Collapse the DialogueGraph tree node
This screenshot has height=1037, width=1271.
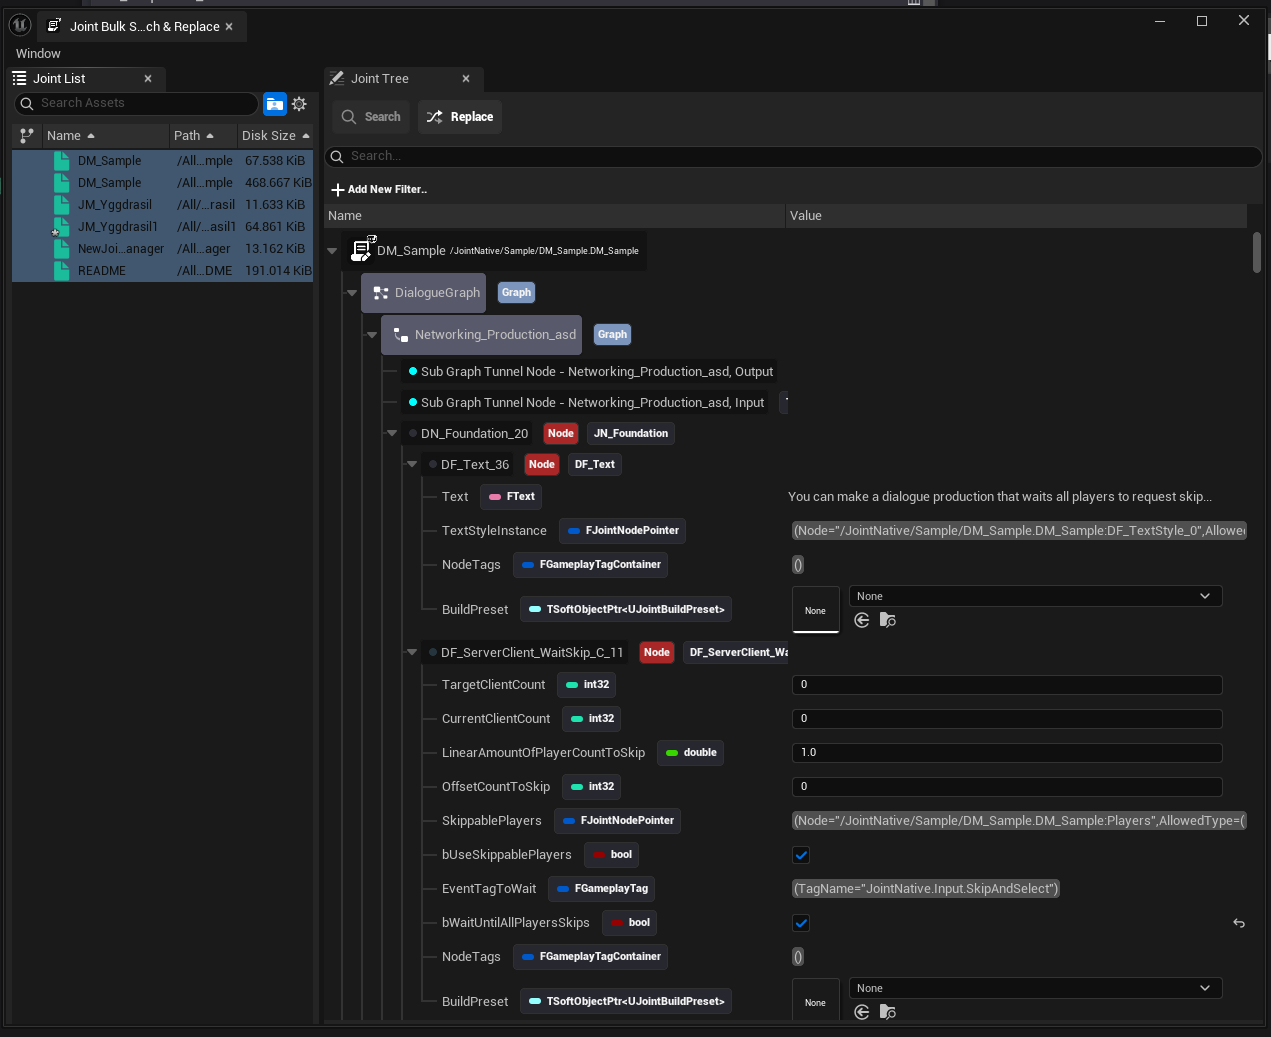click(x=352, y=293)
